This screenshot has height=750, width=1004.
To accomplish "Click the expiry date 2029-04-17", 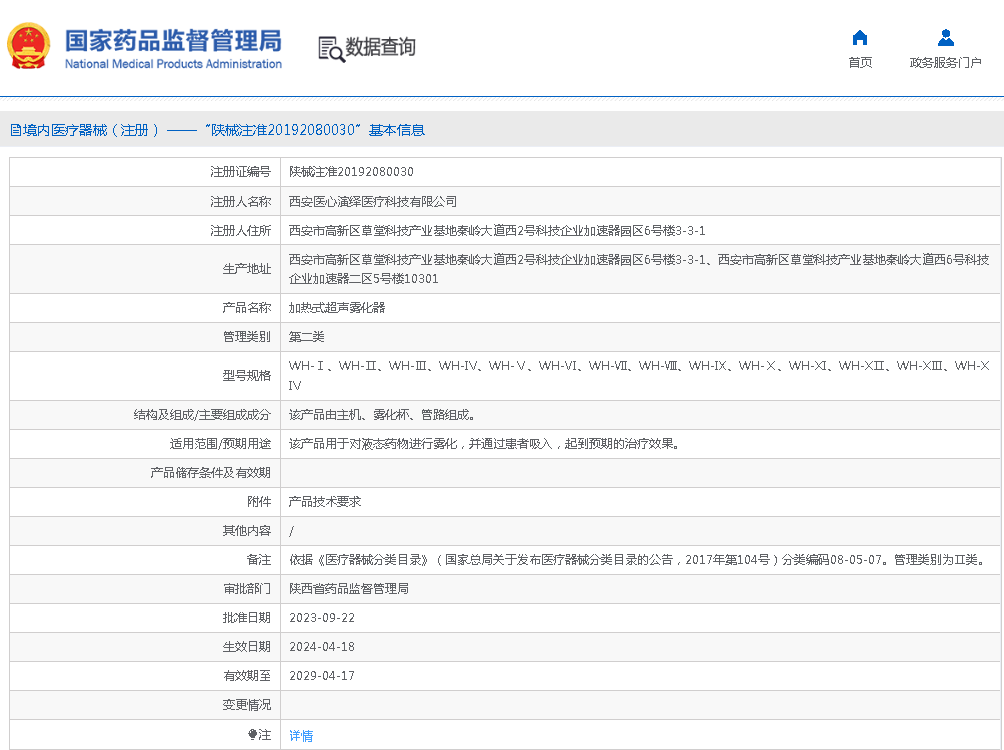I will coord(322,676).
